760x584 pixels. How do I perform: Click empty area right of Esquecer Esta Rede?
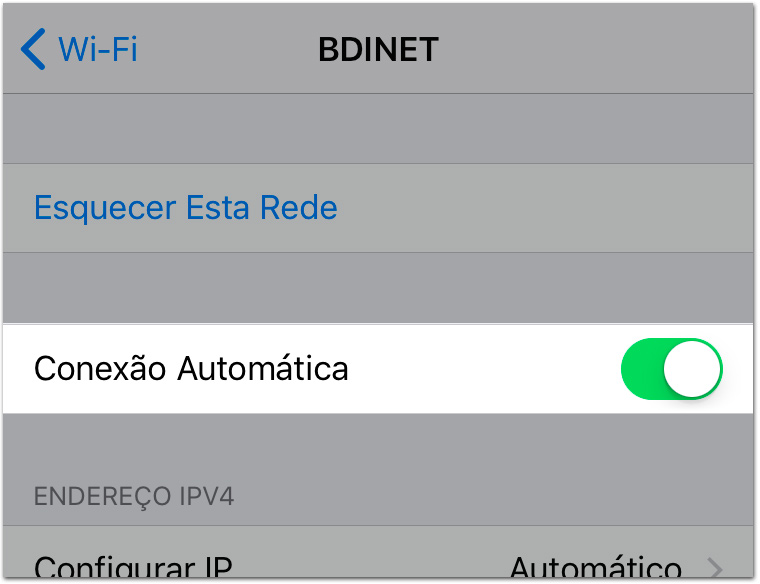[x=545, y=208]
